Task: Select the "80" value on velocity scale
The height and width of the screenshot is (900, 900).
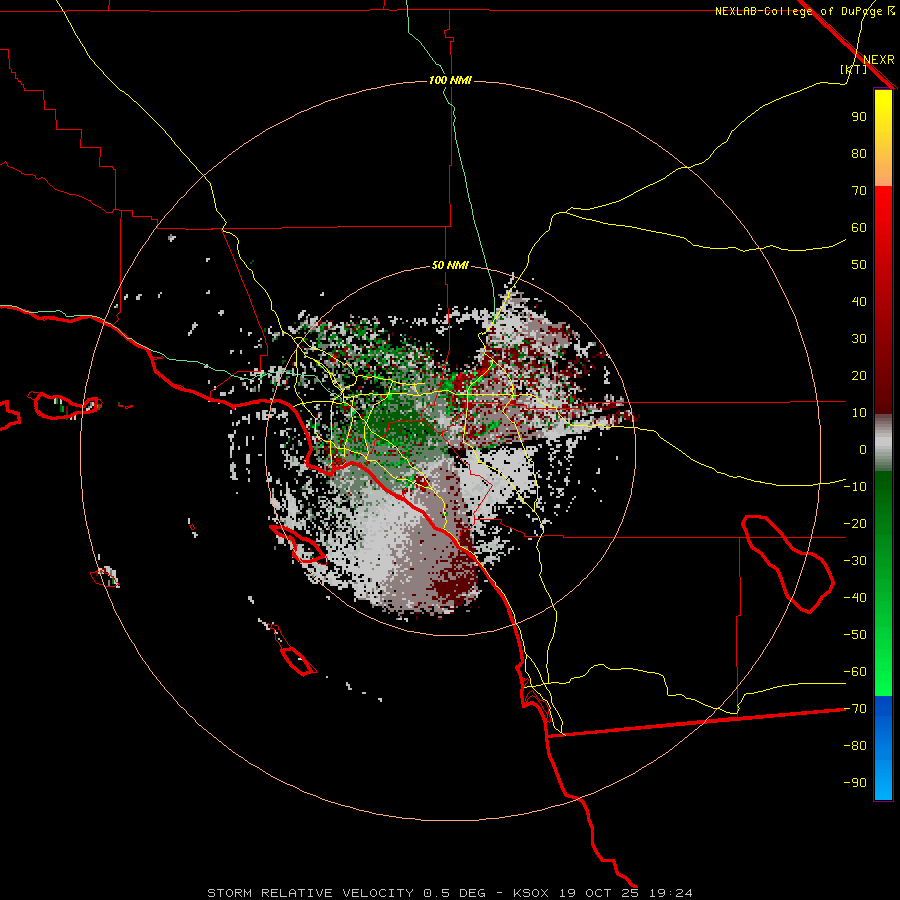Action: (x=859, y=153)
